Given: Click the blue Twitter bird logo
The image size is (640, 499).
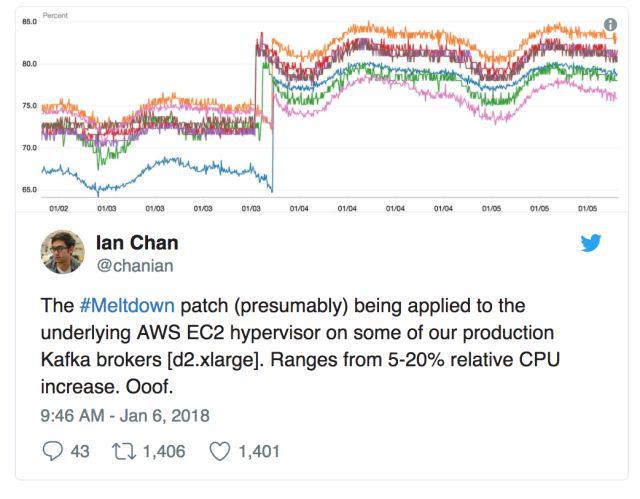Looking at the screenshot, I should (x=590, y=243).
